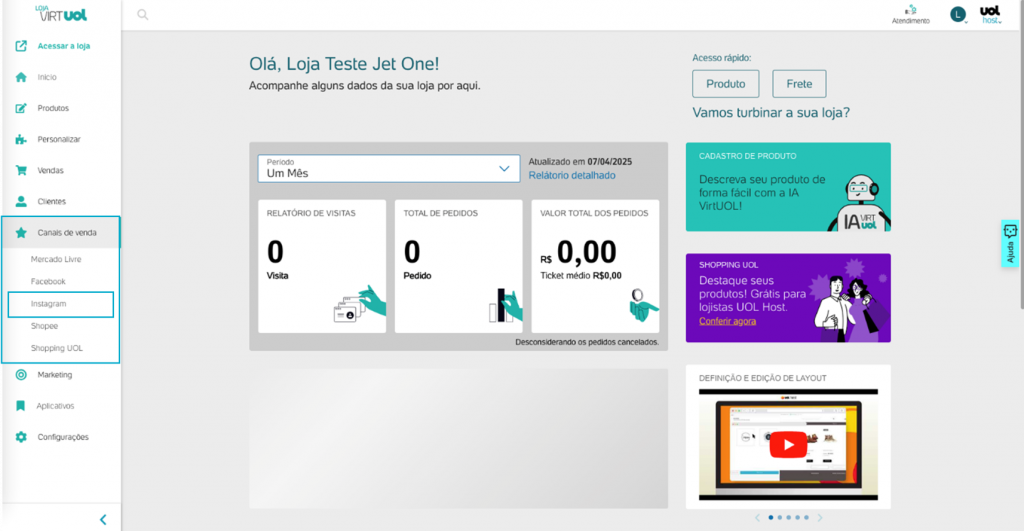Select Facebook sales channel
The image size is (1024, 531).
[48, 282]
